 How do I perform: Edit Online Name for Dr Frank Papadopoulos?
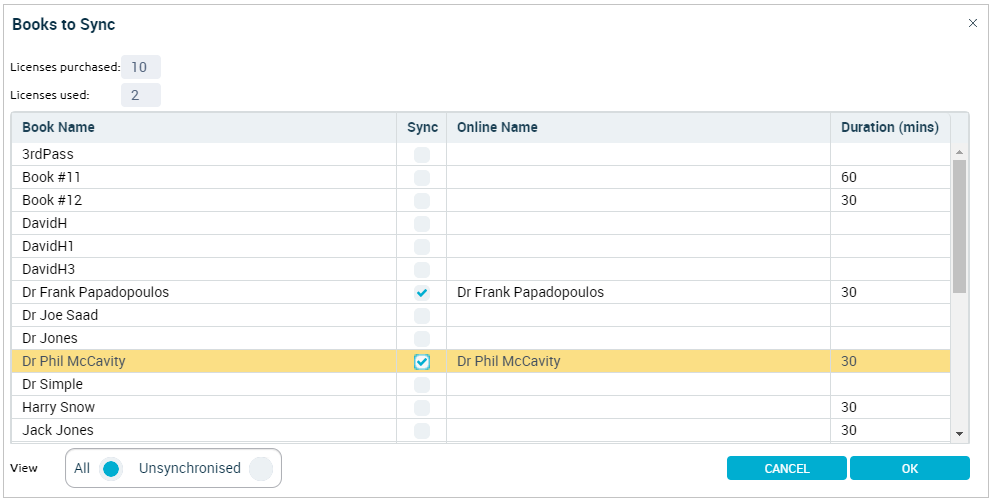tap(638, 292)
